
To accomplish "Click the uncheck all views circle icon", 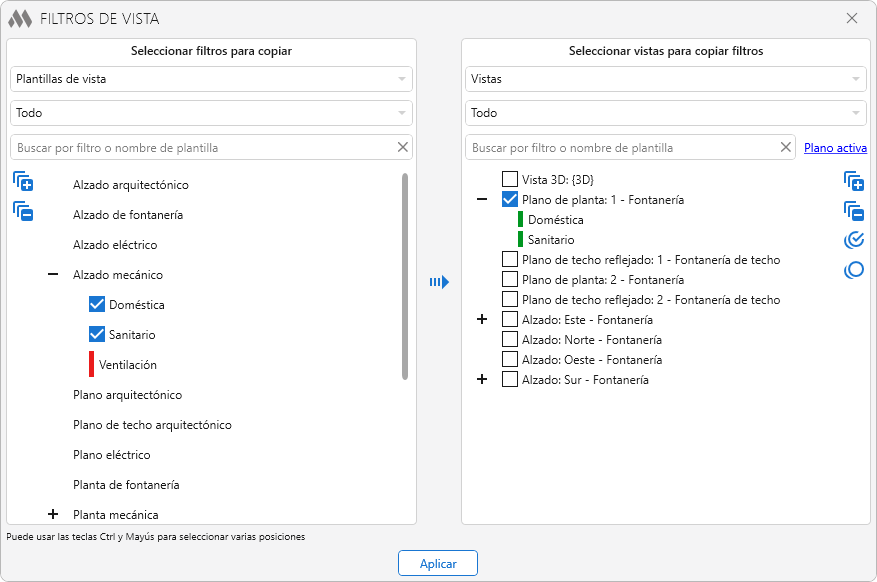I will pos(853,270).
